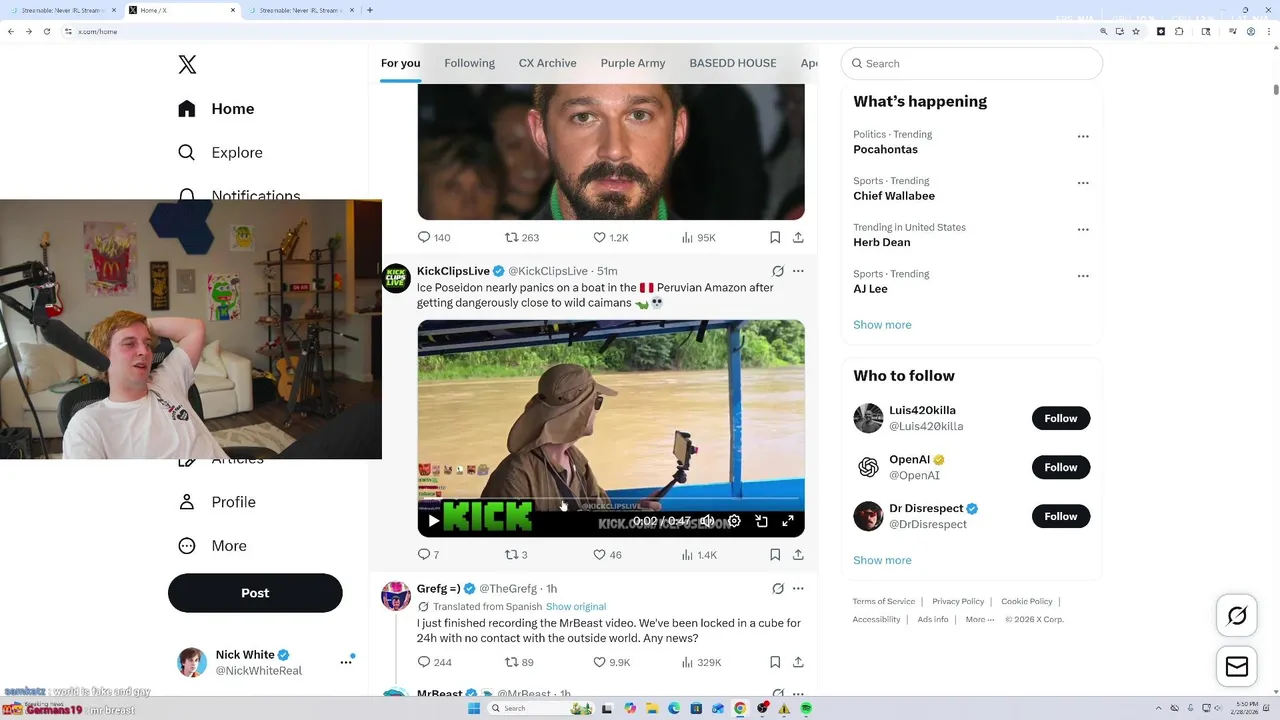This screenshot has height=720, width=1280.
Task: Open account options next to Nick White
Action: [x=346, y=662]
